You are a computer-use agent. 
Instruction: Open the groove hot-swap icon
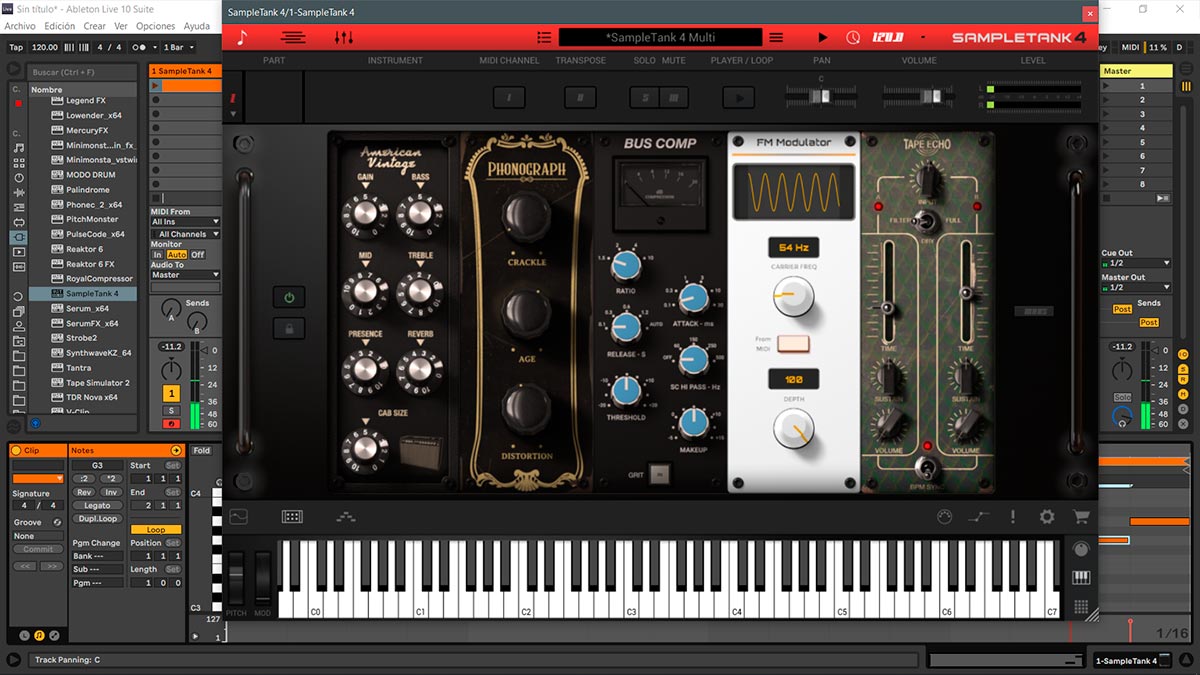tap(57, 522)
